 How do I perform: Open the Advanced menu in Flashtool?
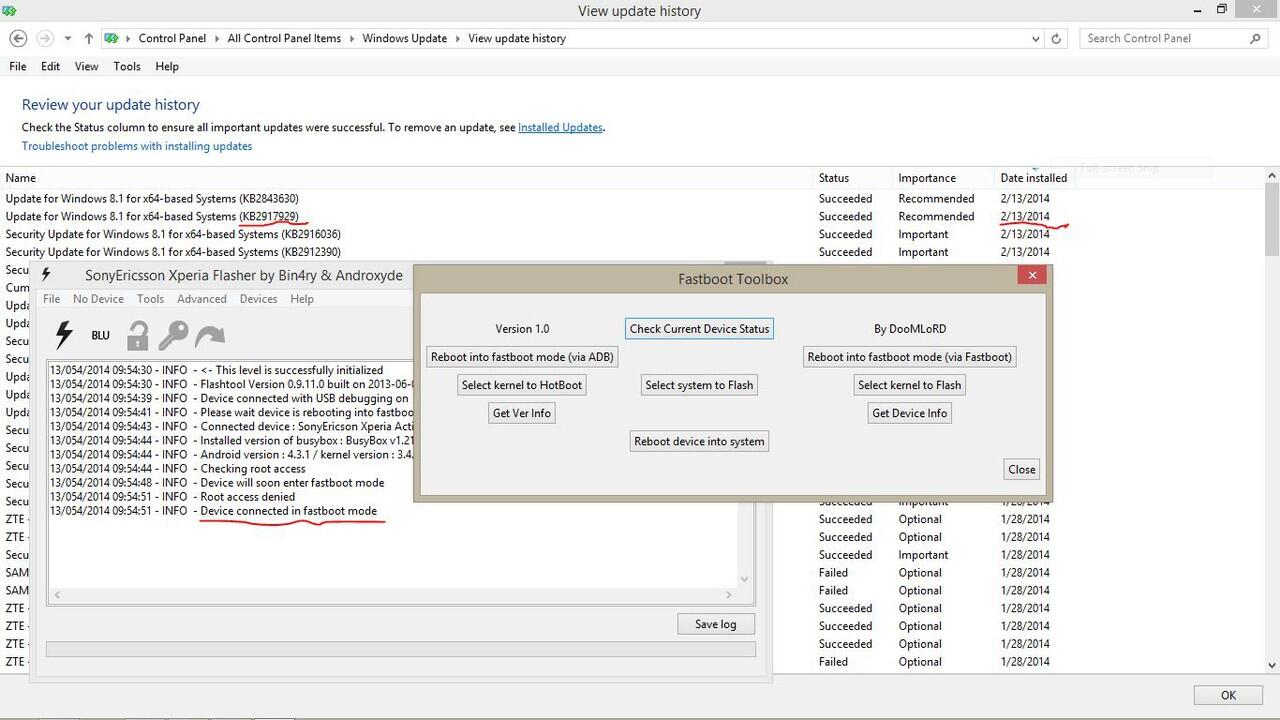[x=201, y=299]
